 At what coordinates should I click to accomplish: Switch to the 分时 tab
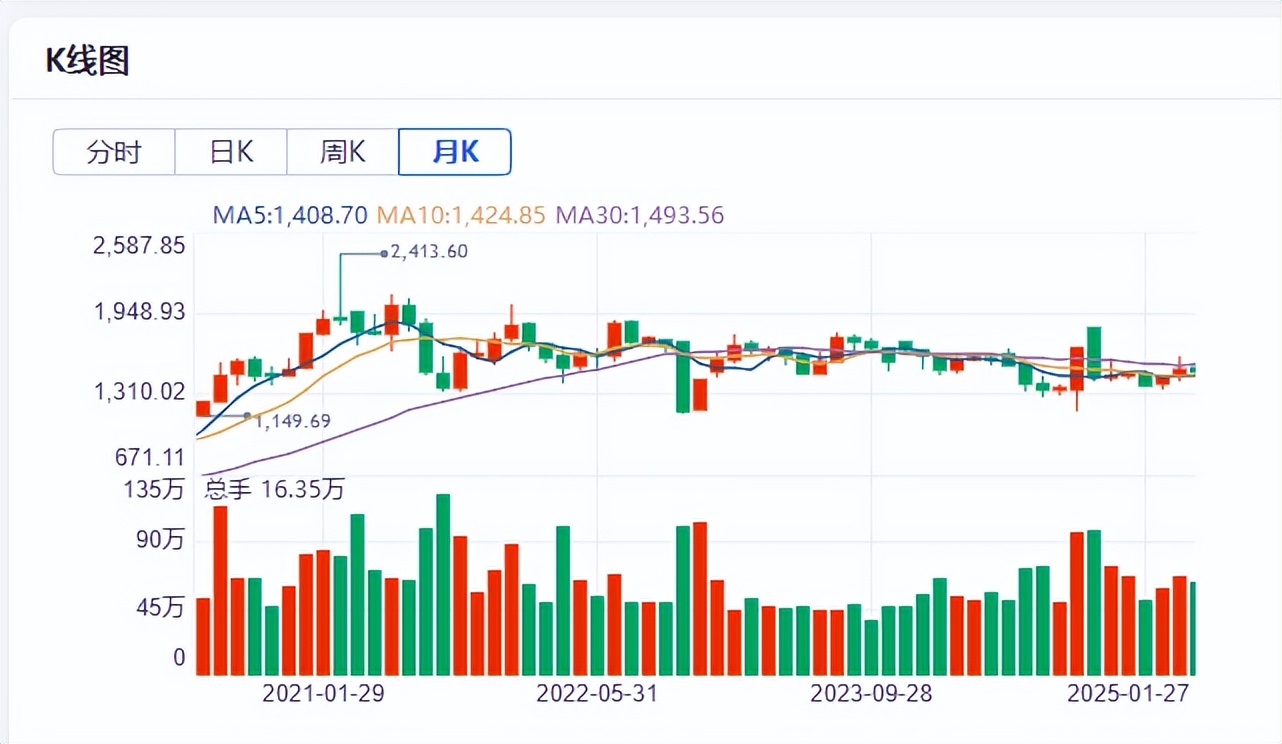(x=114, y=152)
